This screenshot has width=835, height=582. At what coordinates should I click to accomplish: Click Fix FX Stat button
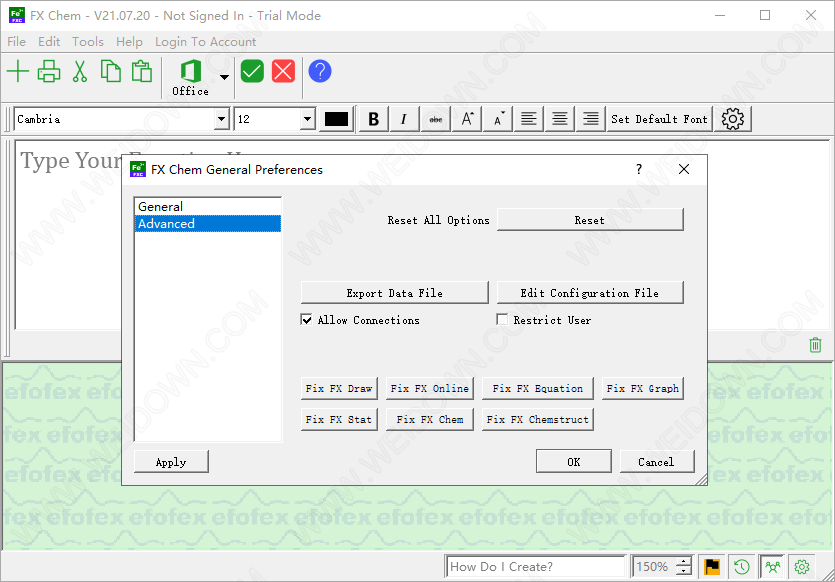point(339,420)
